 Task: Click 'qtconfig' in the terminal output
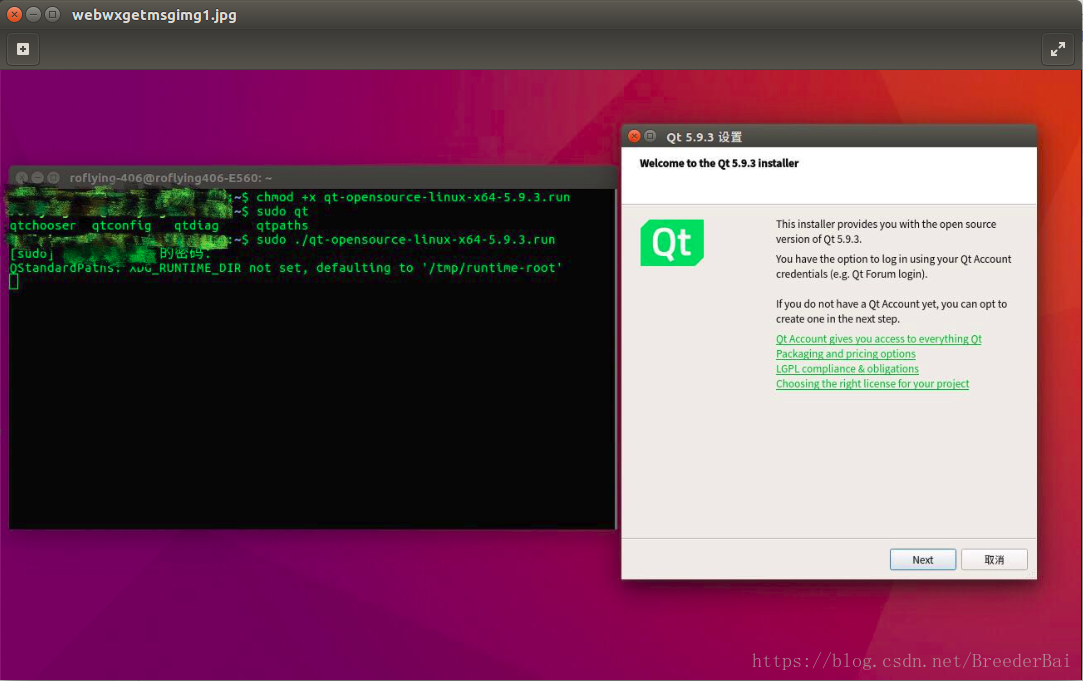(x=122, y=226)
